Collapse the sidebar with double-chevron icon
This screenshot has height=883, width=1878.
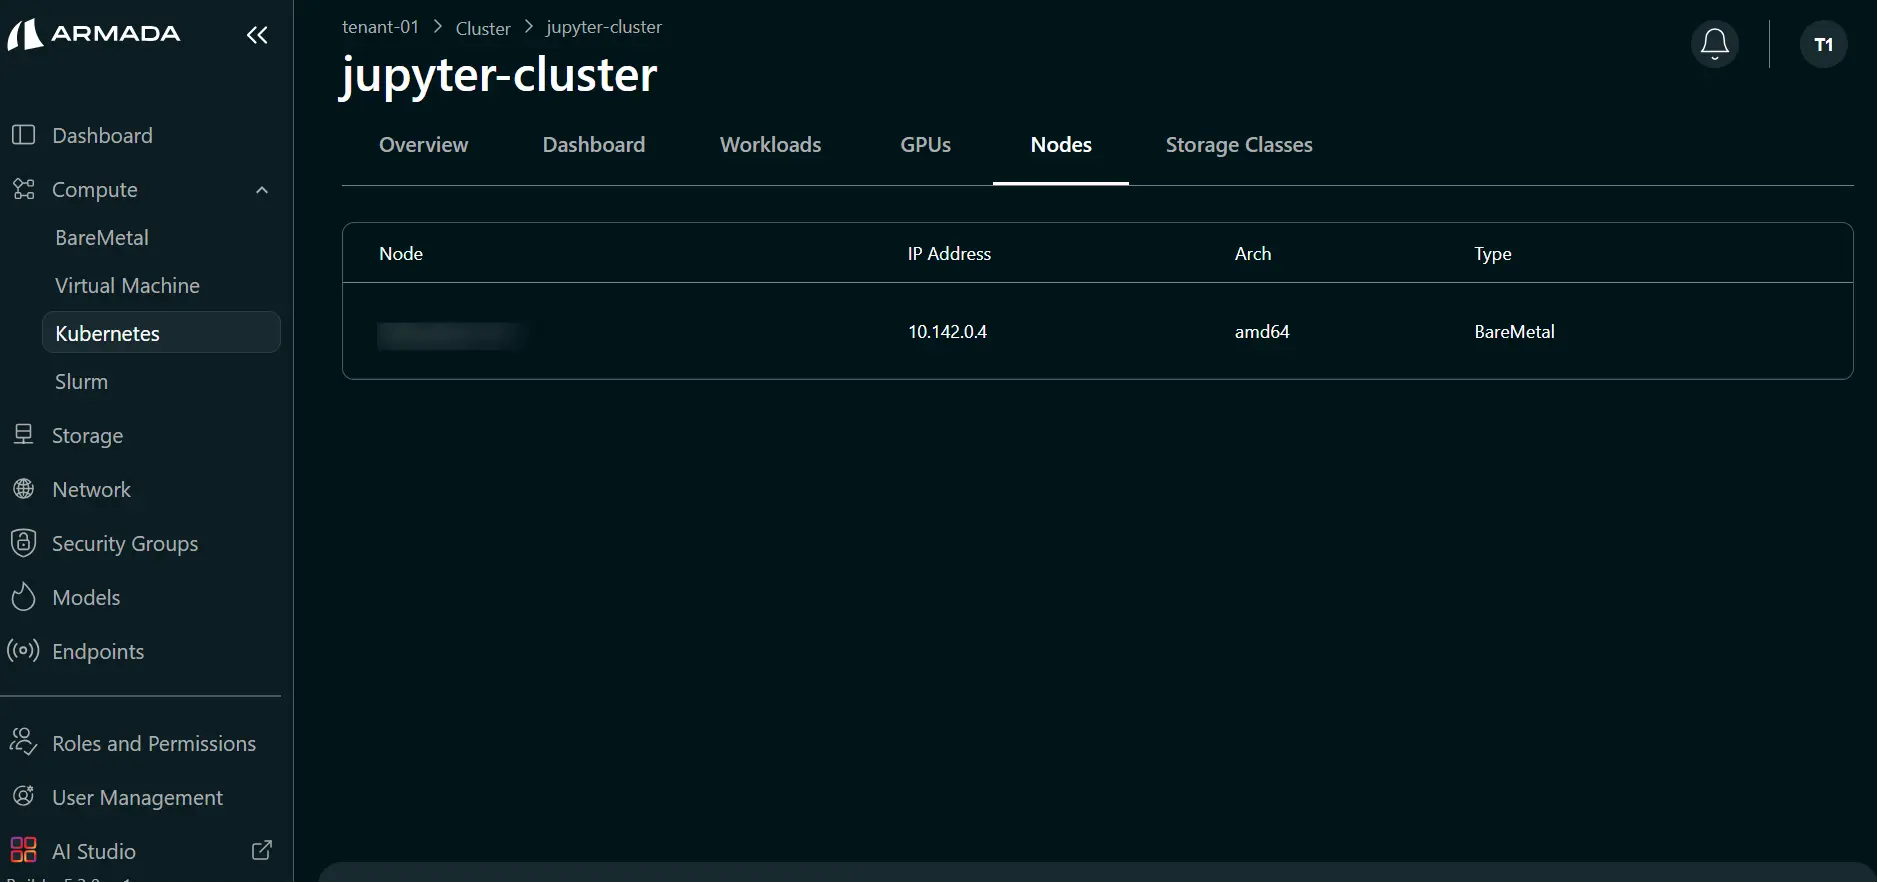[257, 35]
